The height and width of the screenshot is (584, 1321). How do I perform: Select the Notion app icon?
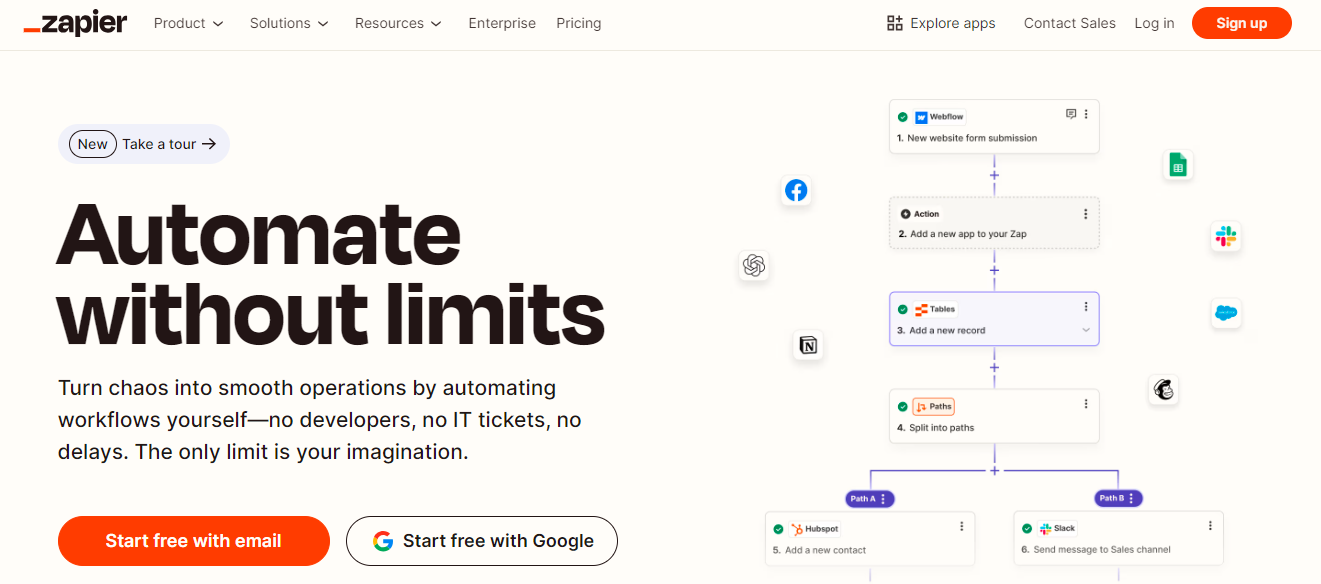point(808,345)
